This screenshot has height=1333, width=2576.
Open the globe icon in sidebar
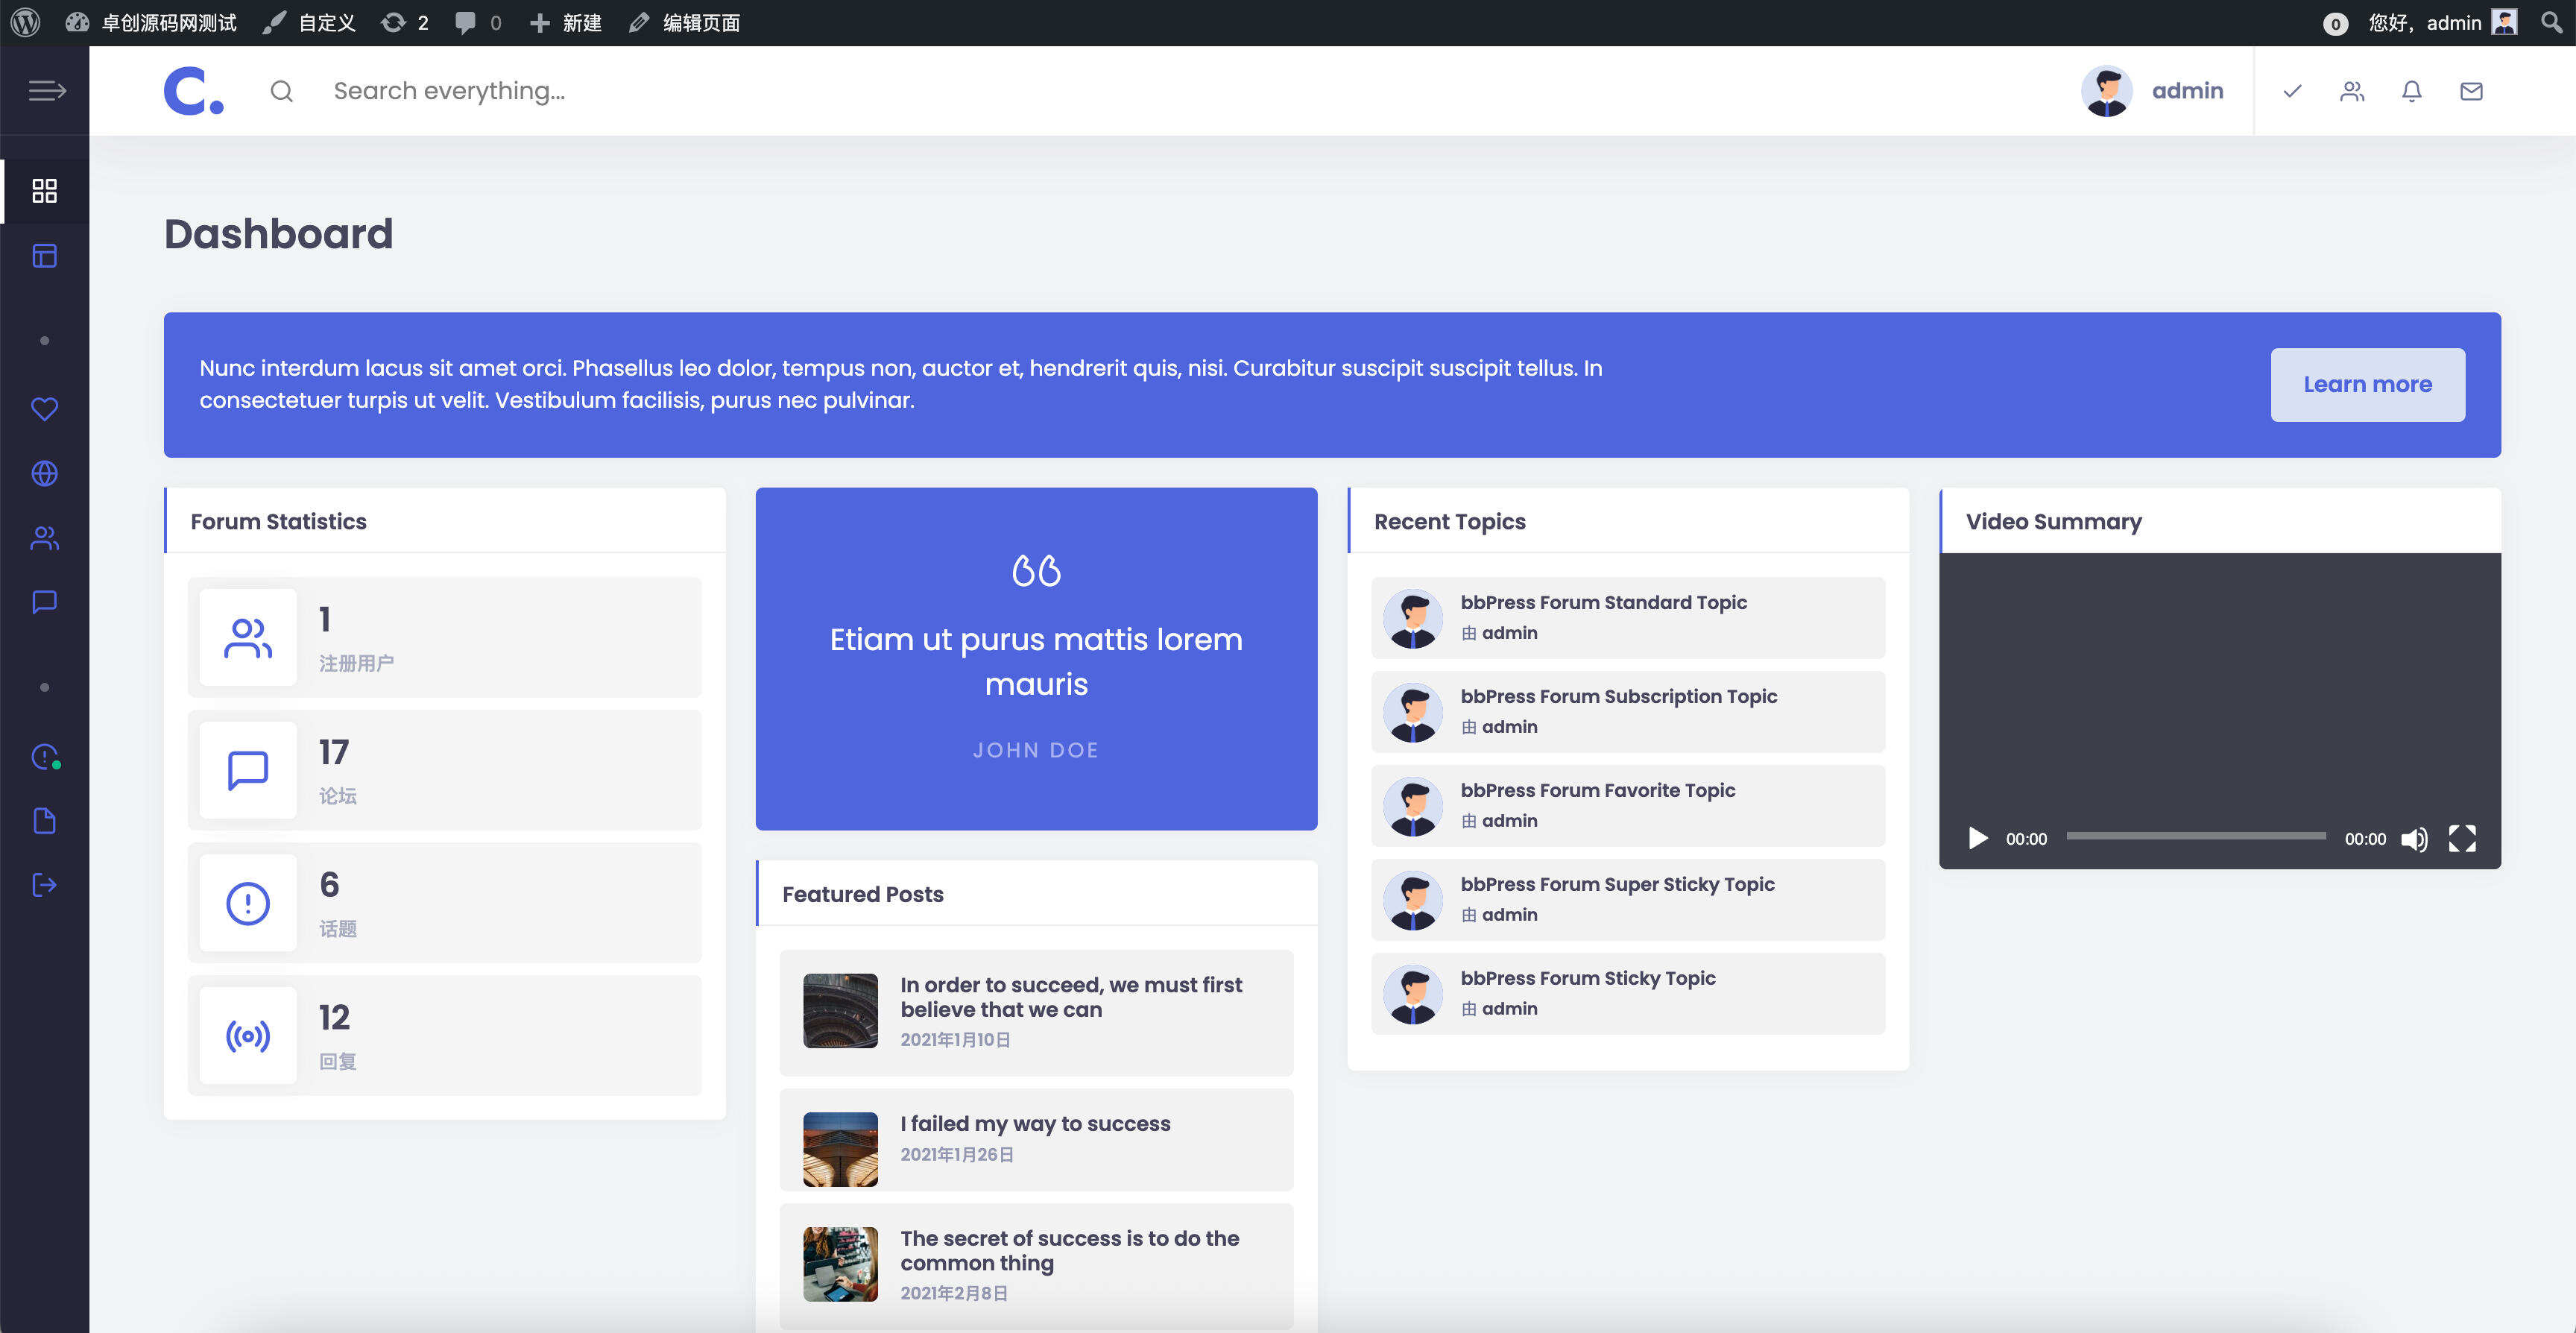coord(44,473)
